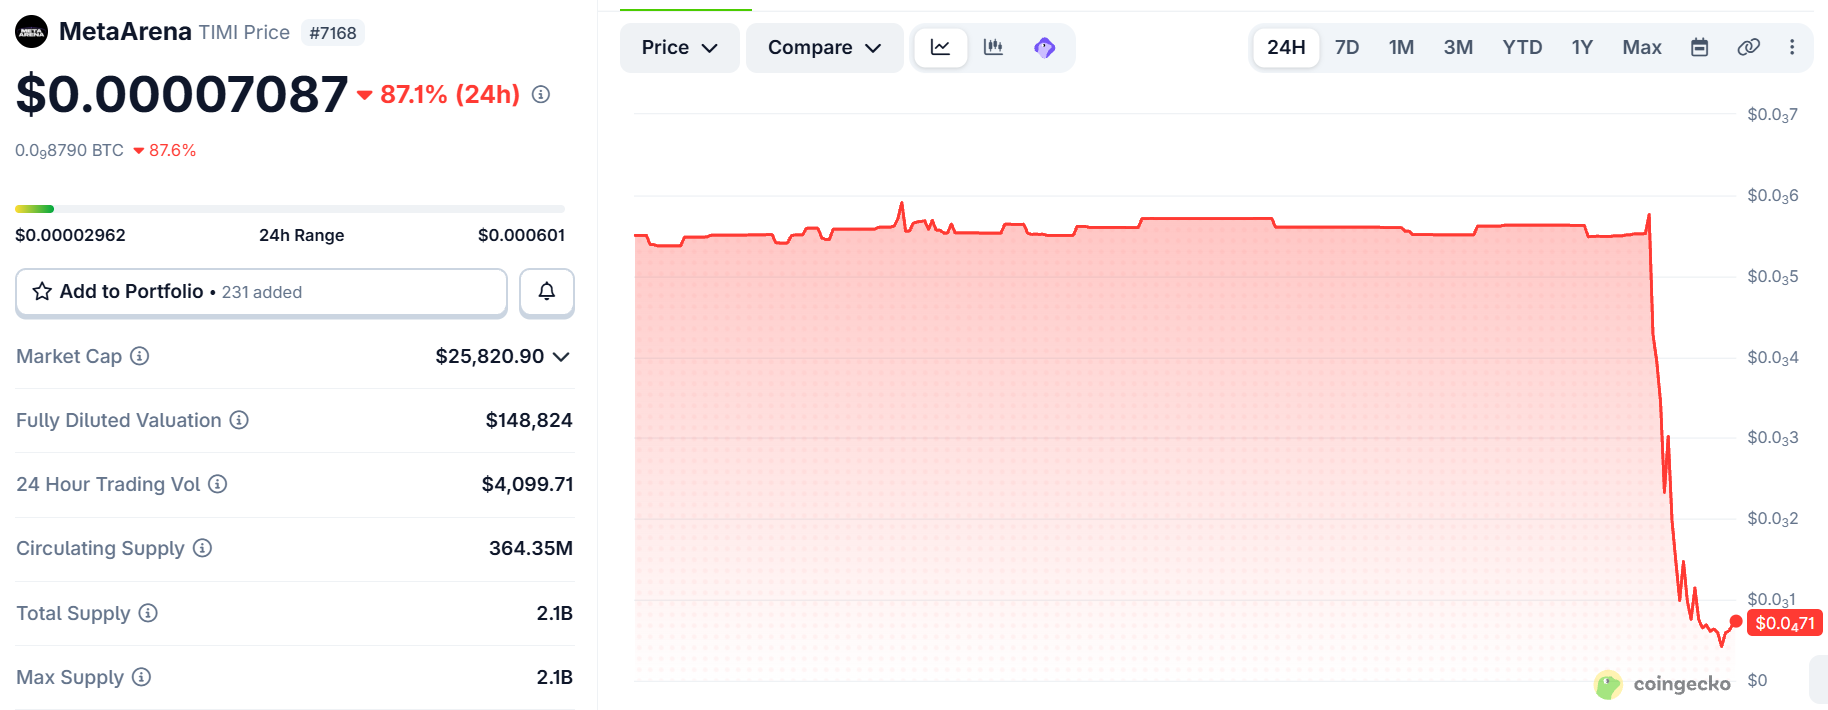
Task: Click the TIMI Price ticker label
Action: click(x=244, y=32)
